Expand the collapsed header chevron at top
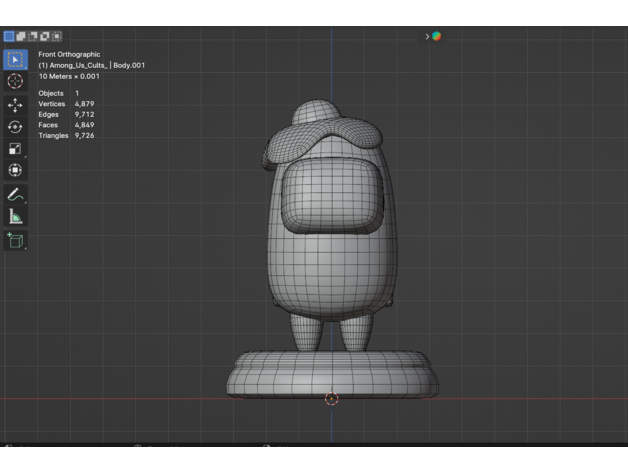 pos(427,37)
